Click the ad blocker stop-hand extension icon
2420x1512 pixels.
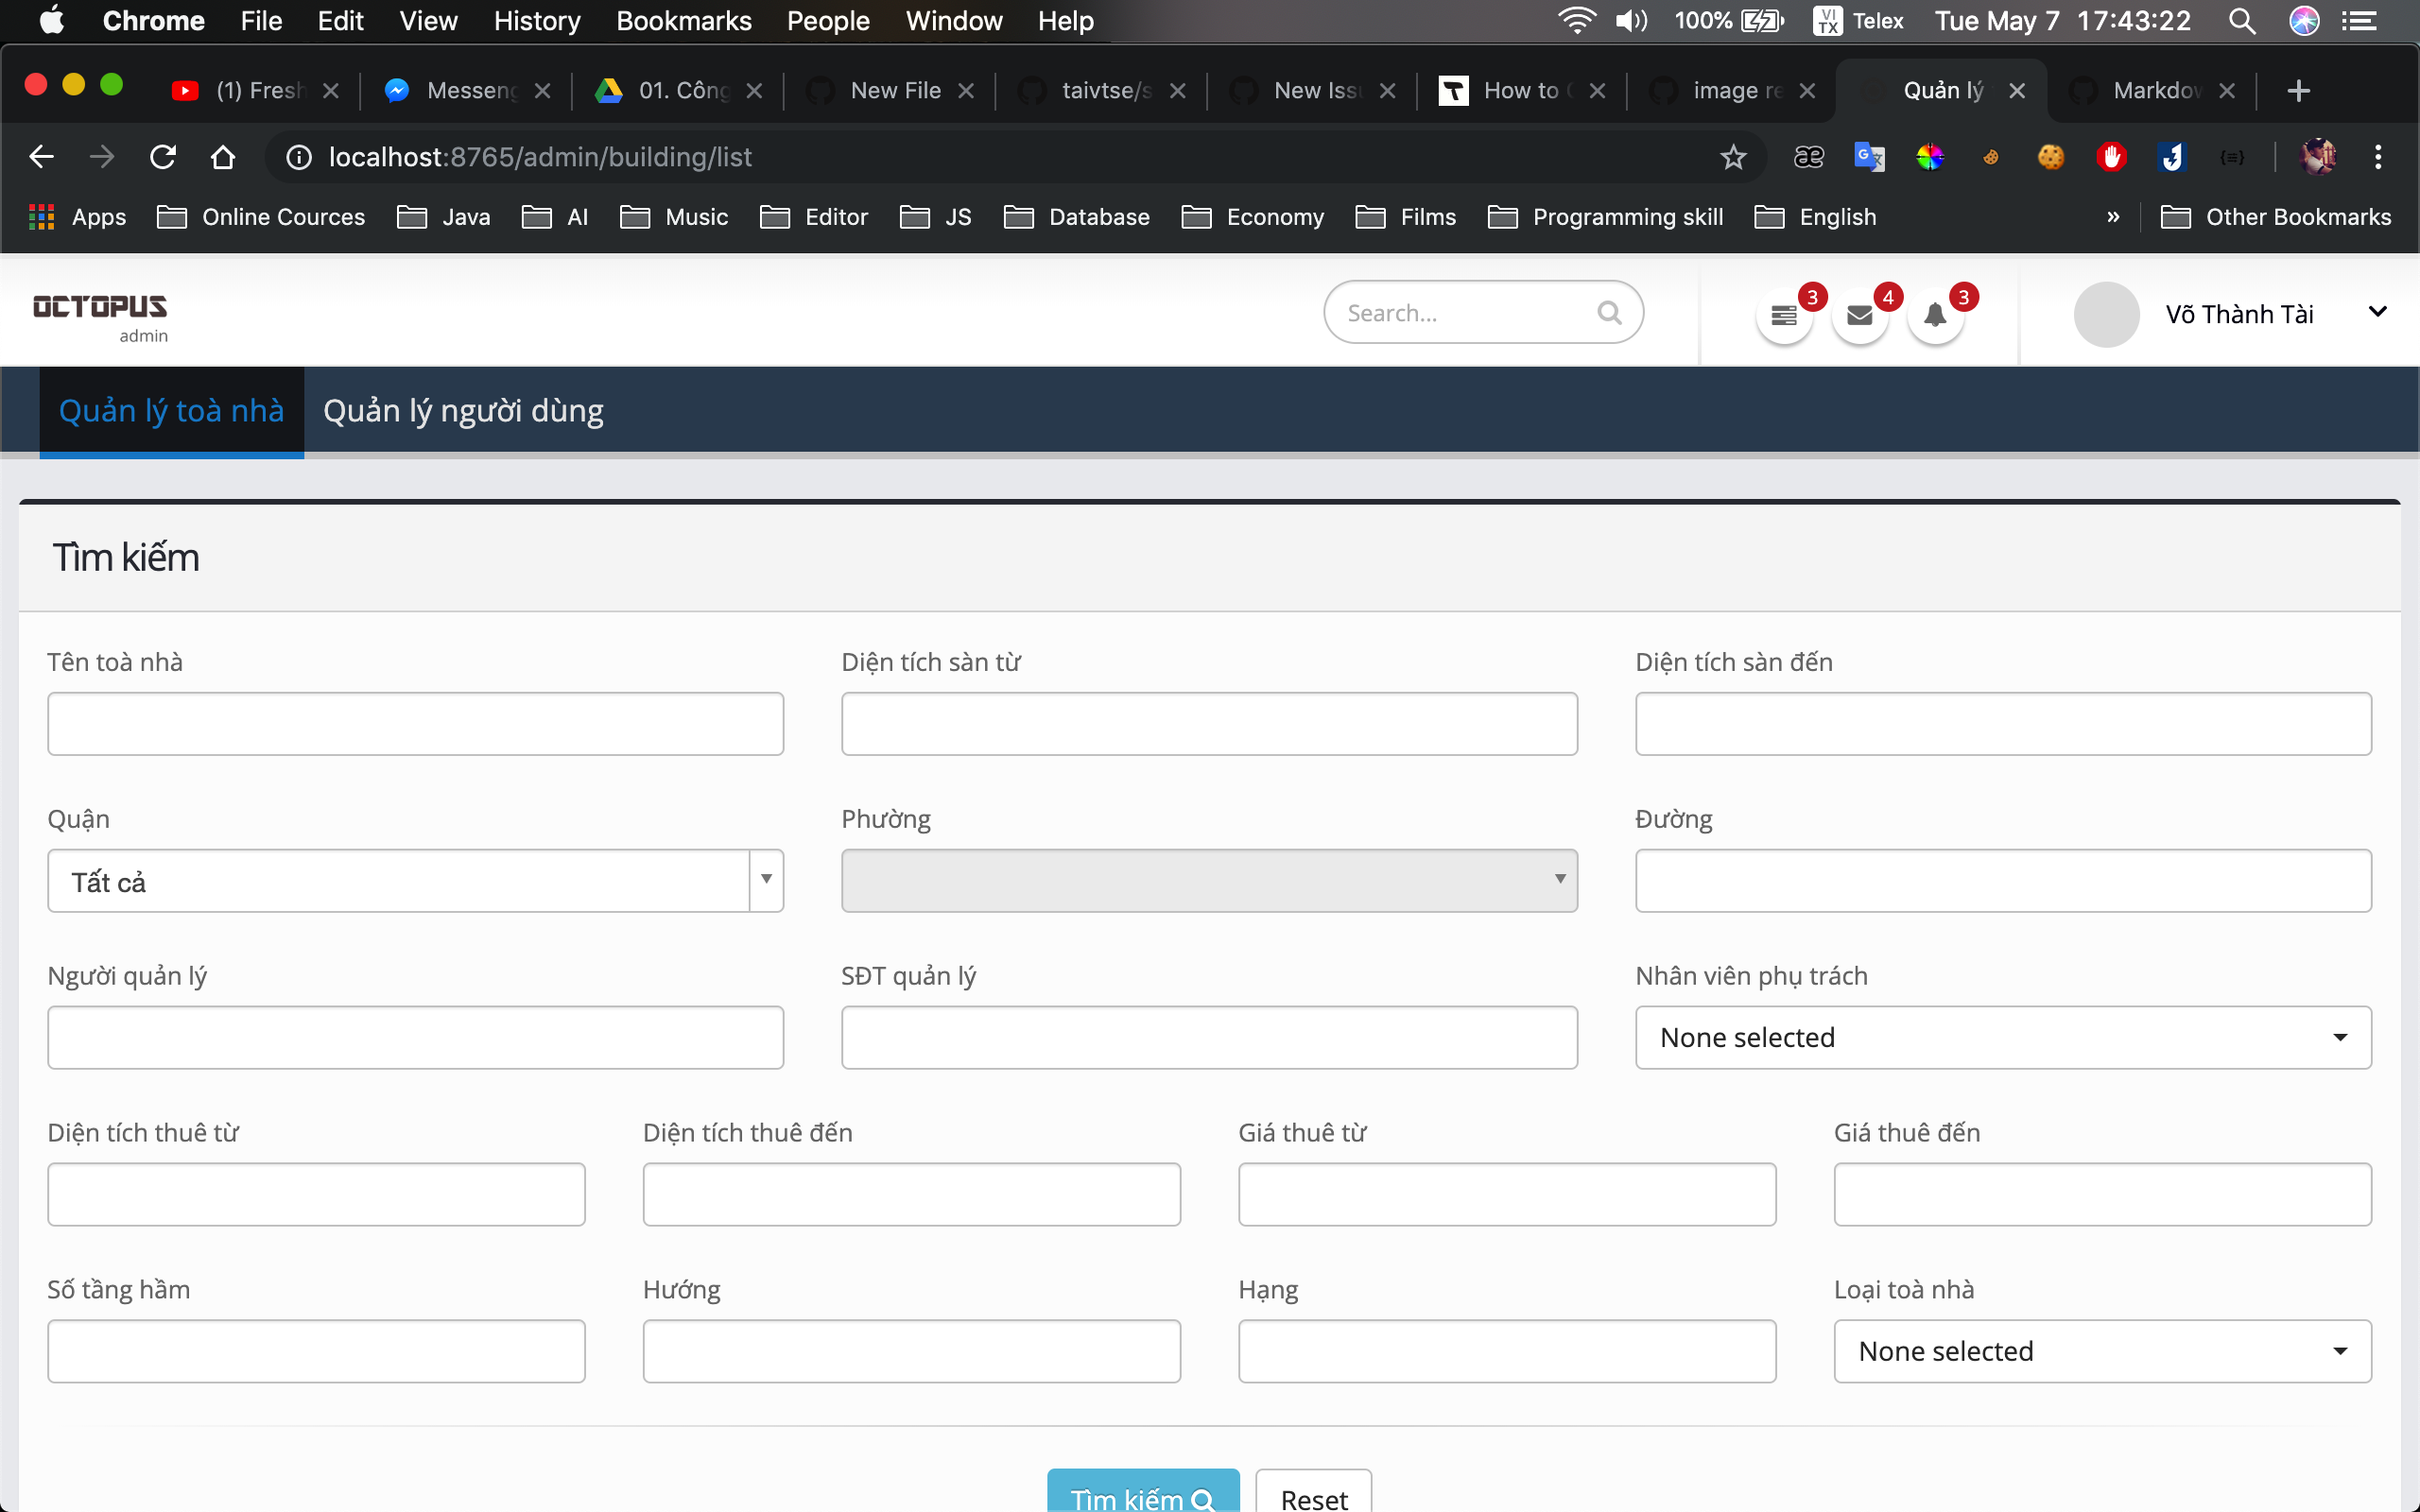point(2112,157)
